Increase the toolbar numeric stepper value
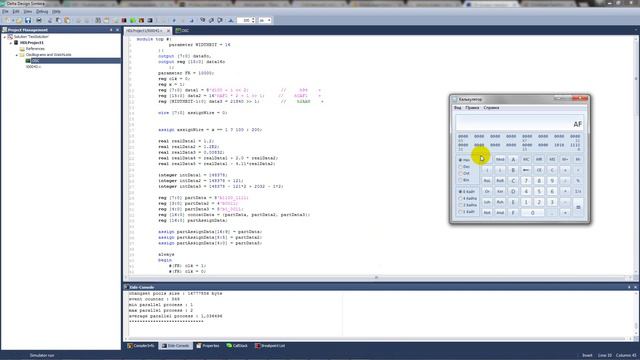This screenshot has height=360, width=640. tap(253, 19)
